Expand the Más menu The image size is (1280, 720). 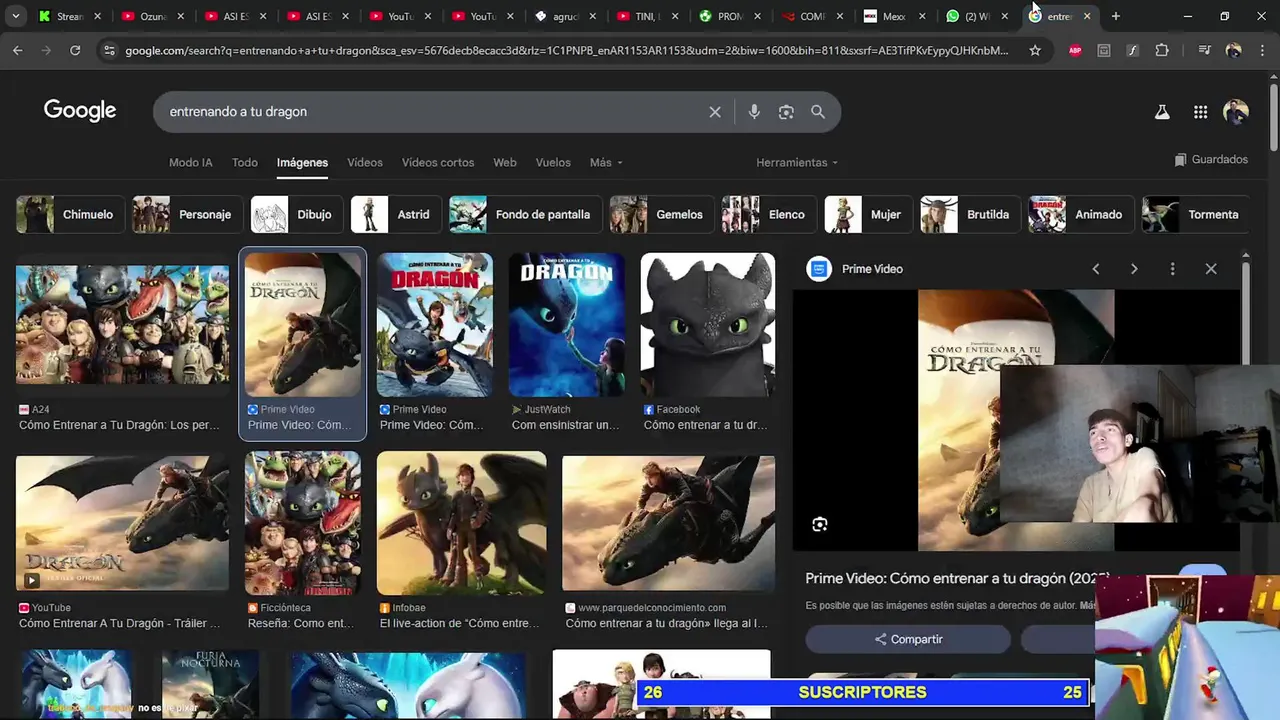pyautogui.click(x=606, y=162)
